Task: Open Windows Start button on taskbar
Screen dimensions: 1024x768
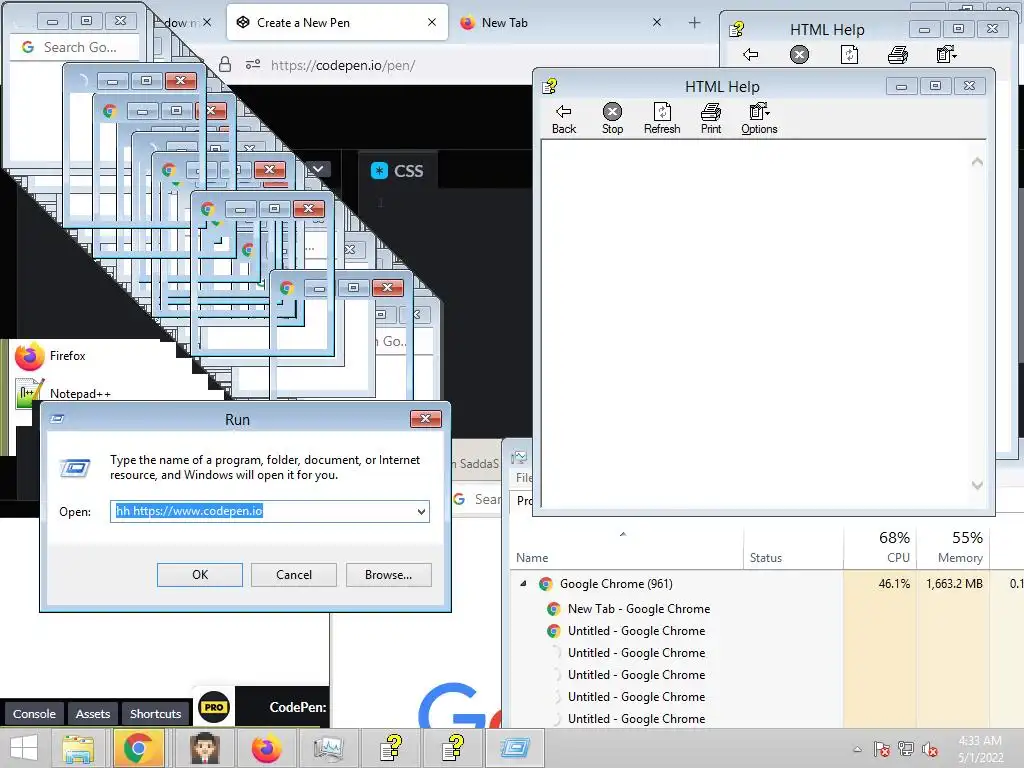Action: click(x=24, y=748)
